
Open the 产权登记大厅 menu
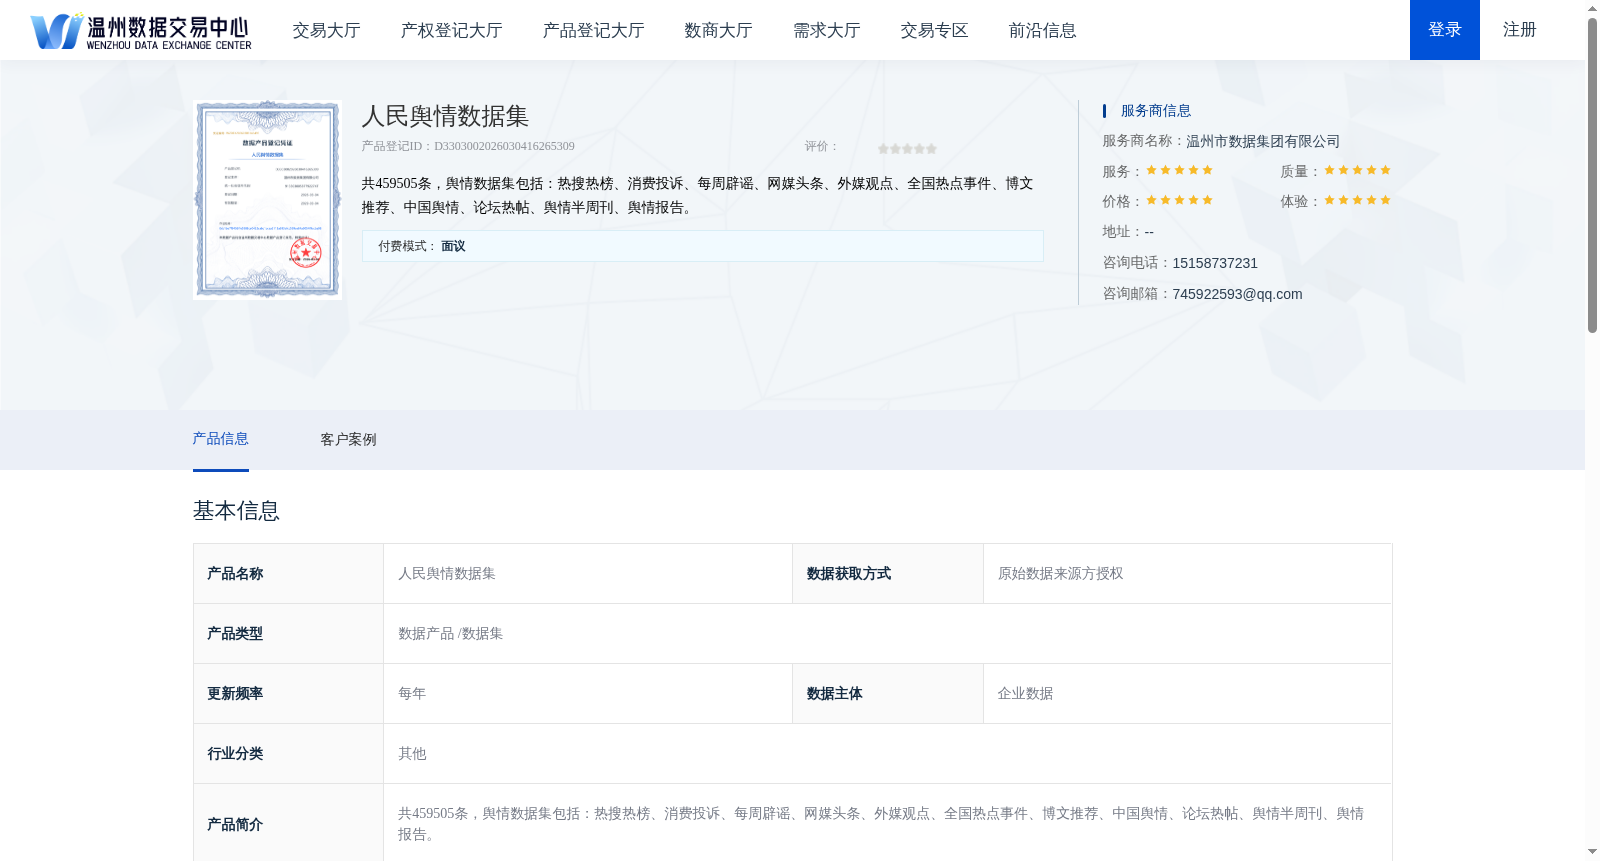click(x=451, y=31)
